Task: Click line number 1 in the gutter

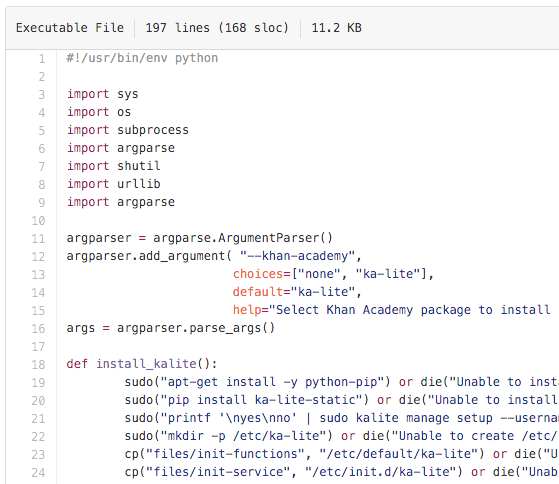Action: pos(42,58)
